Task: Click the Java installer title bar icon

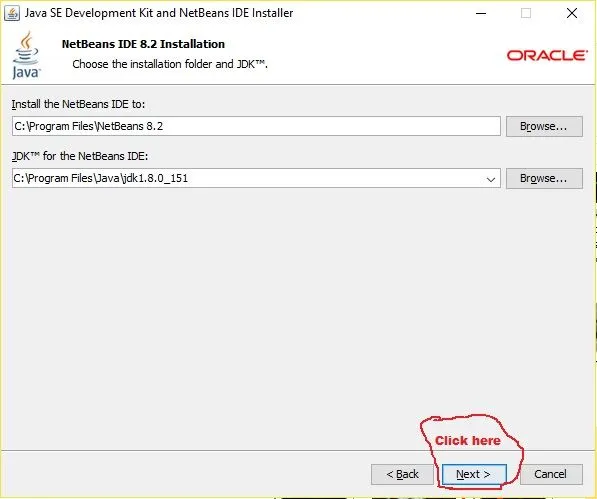Action: point(12,14)
